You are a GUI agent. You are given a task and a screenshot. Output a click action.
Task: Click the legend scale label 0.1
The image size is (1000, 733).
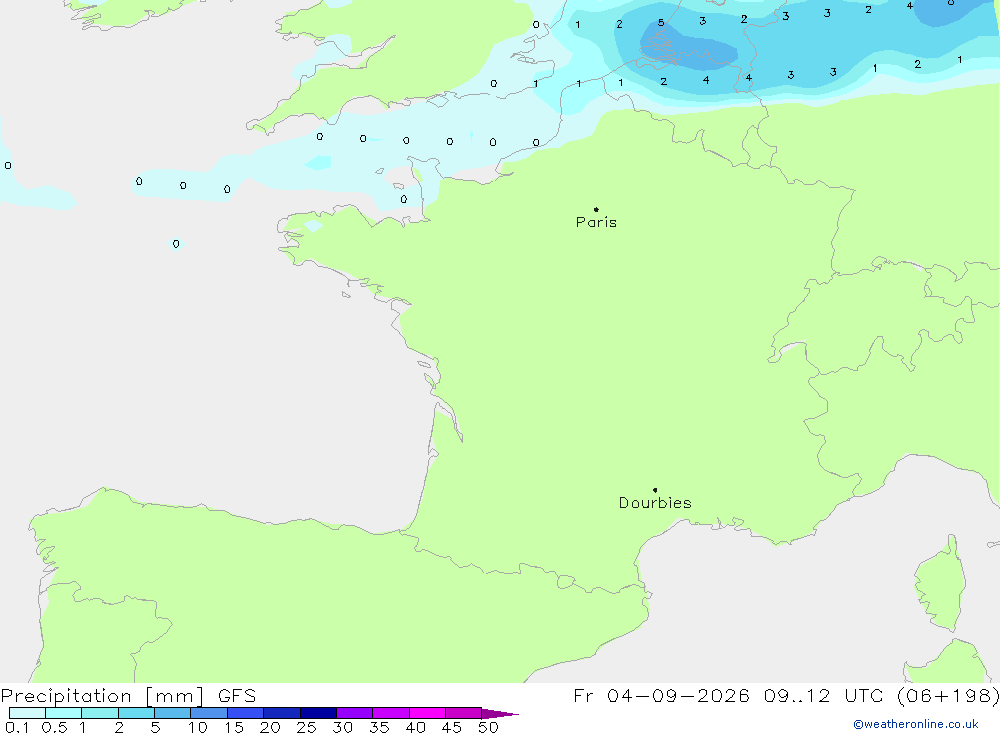[x=17, y=727]
